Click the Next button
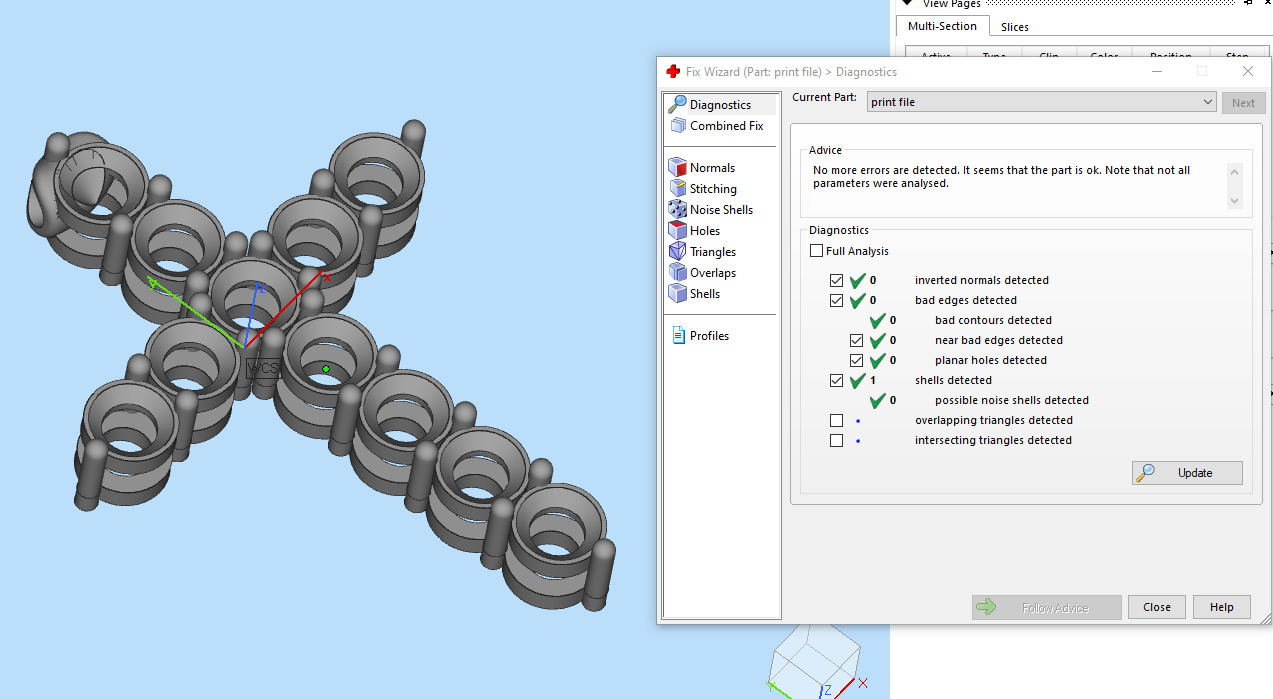Viewport: 1273px width, 699px height. [x=1243, y=102]
